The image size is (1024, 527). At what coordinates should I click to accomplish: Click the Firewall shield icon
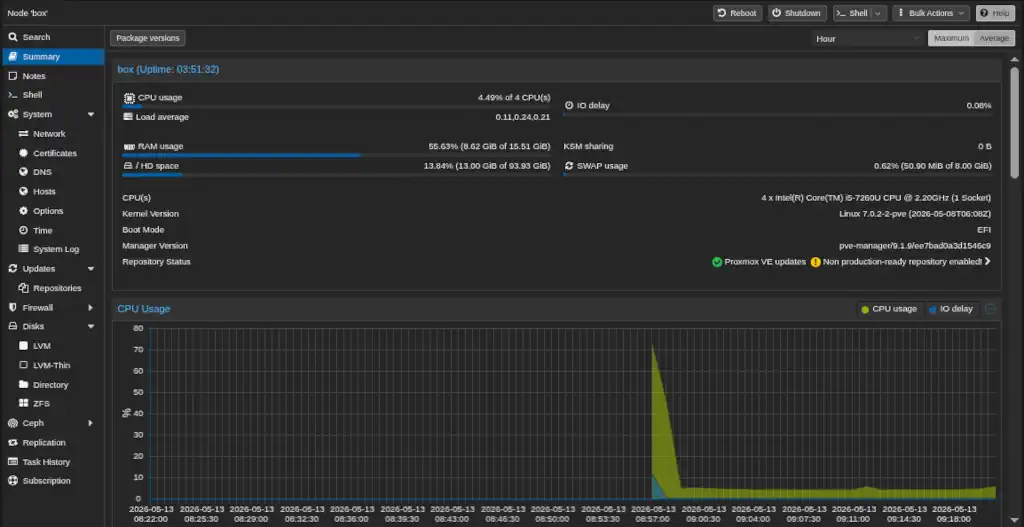point(12,307)
